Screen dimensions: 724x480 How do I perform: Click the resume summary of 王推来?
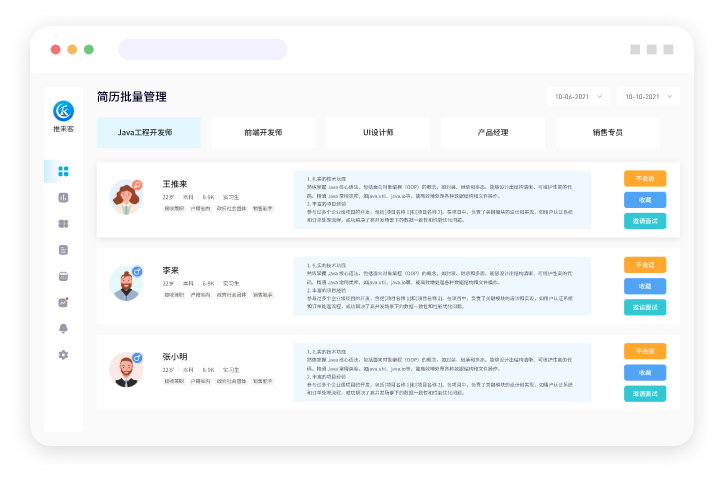[x=442, y=199]
